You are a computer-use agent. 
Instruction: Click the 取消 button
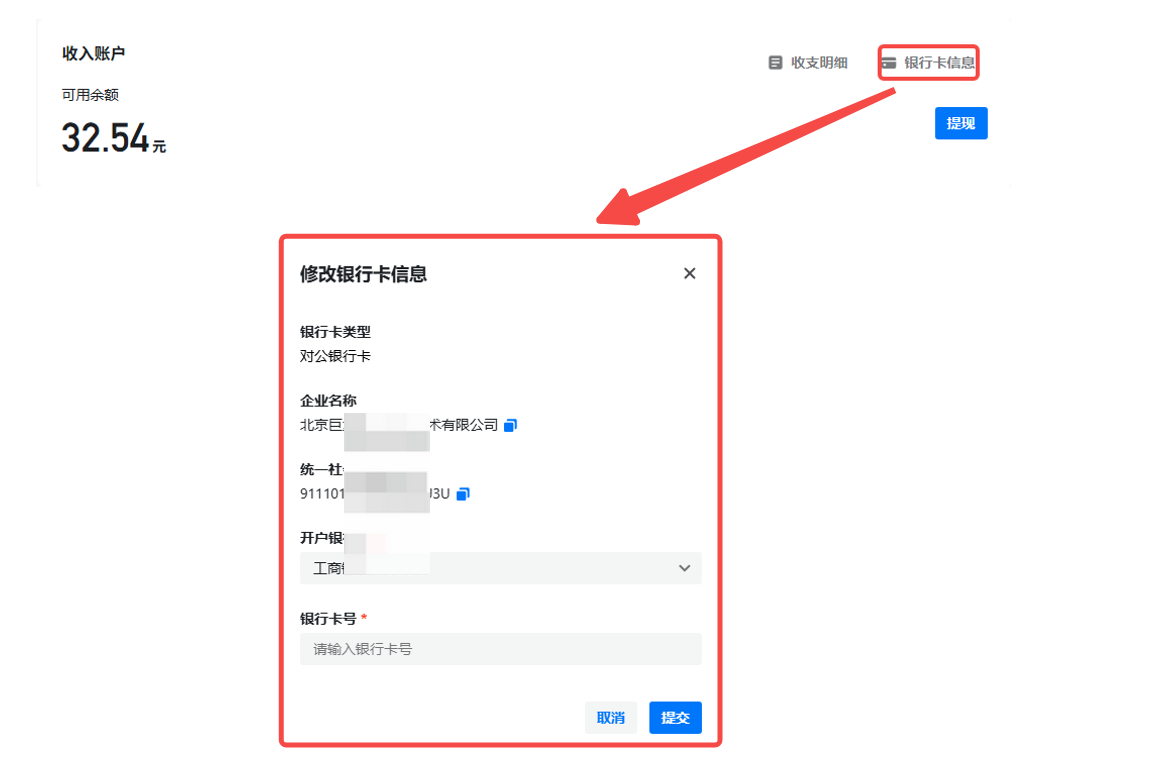[610, 718]
